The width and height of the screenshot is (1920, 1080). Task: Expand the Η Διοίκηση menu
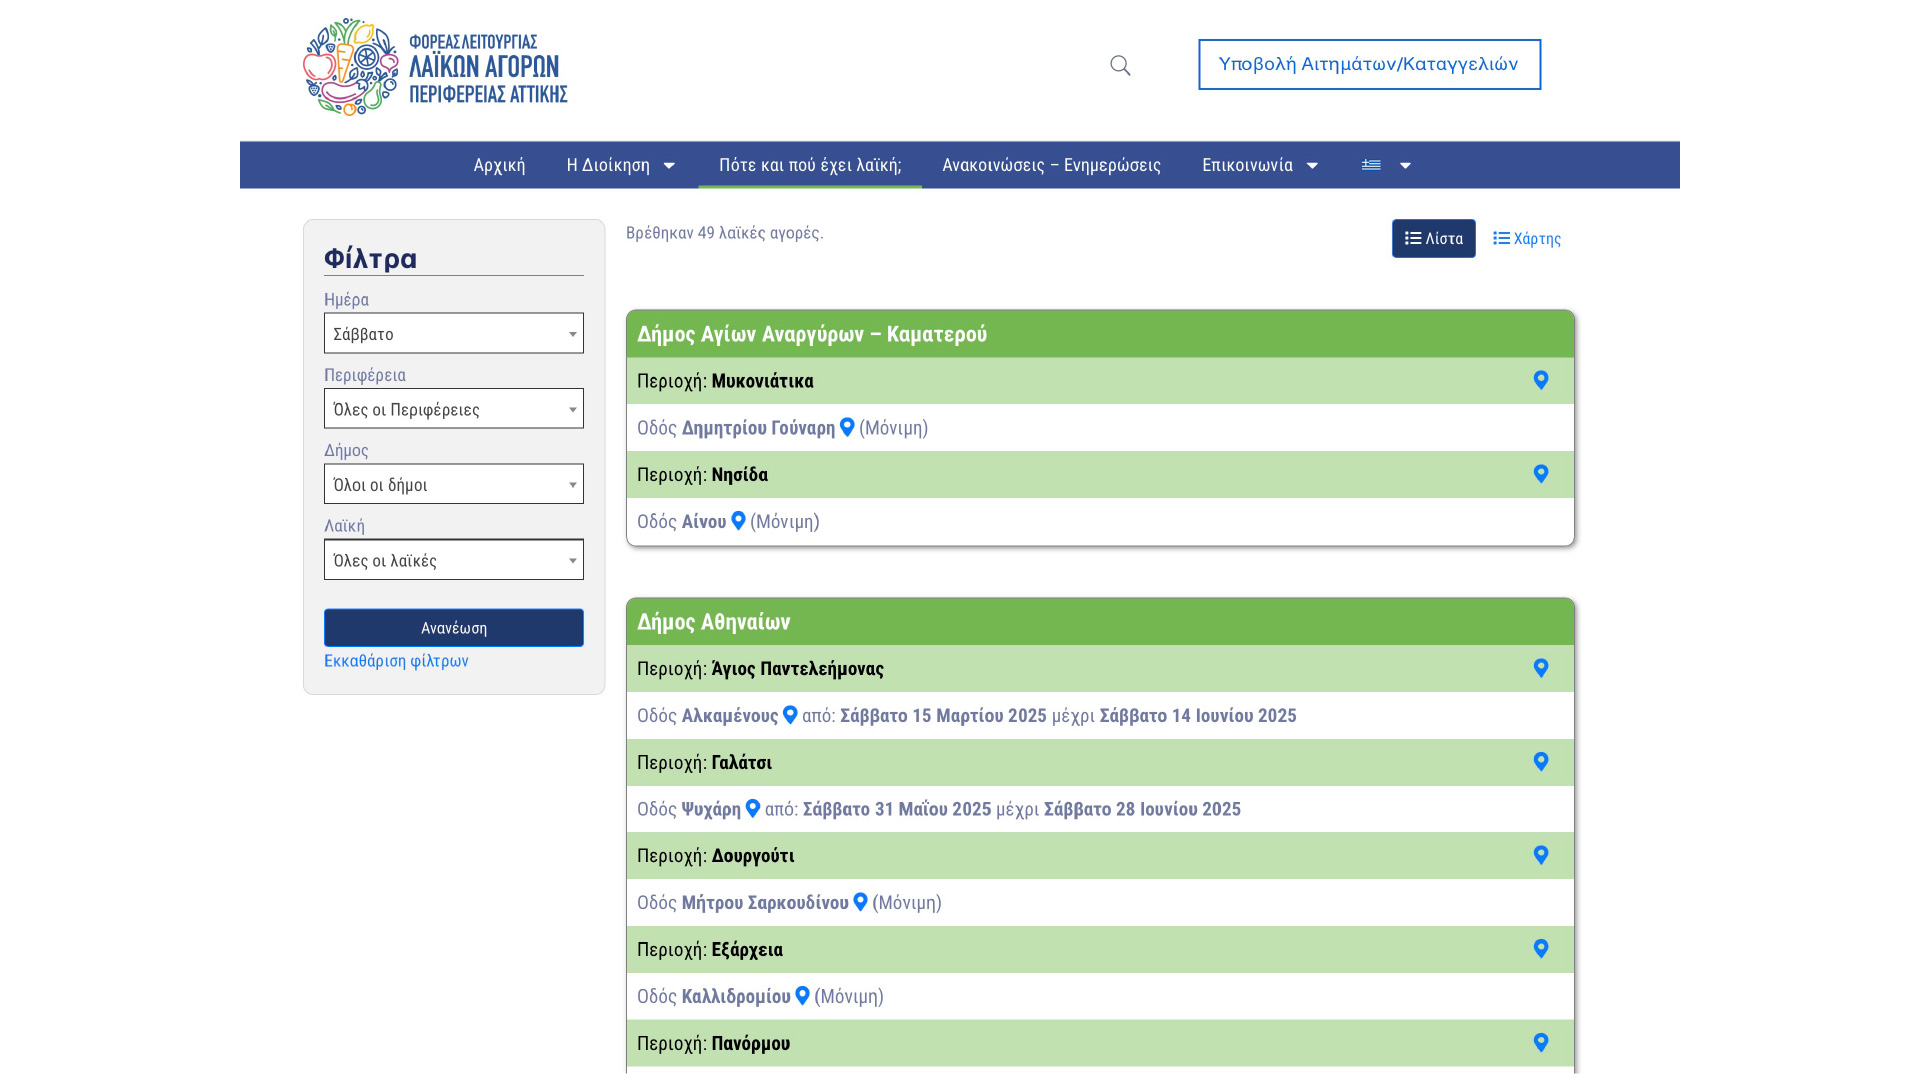click(x=621, y=165)
